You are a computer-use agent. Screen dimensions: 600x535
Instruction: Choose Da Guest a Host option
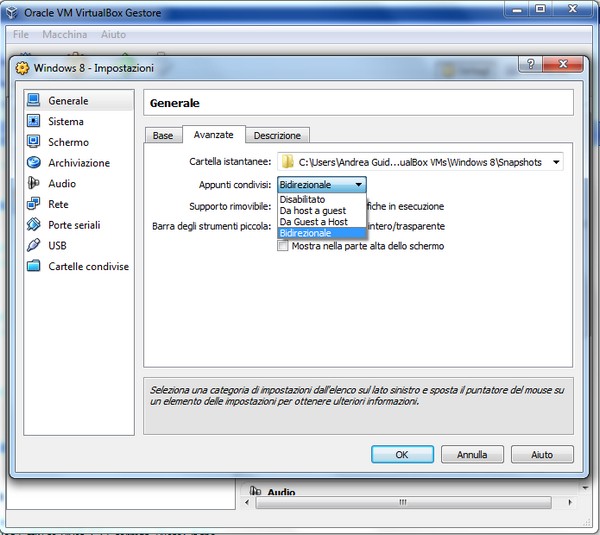[321, 222]
